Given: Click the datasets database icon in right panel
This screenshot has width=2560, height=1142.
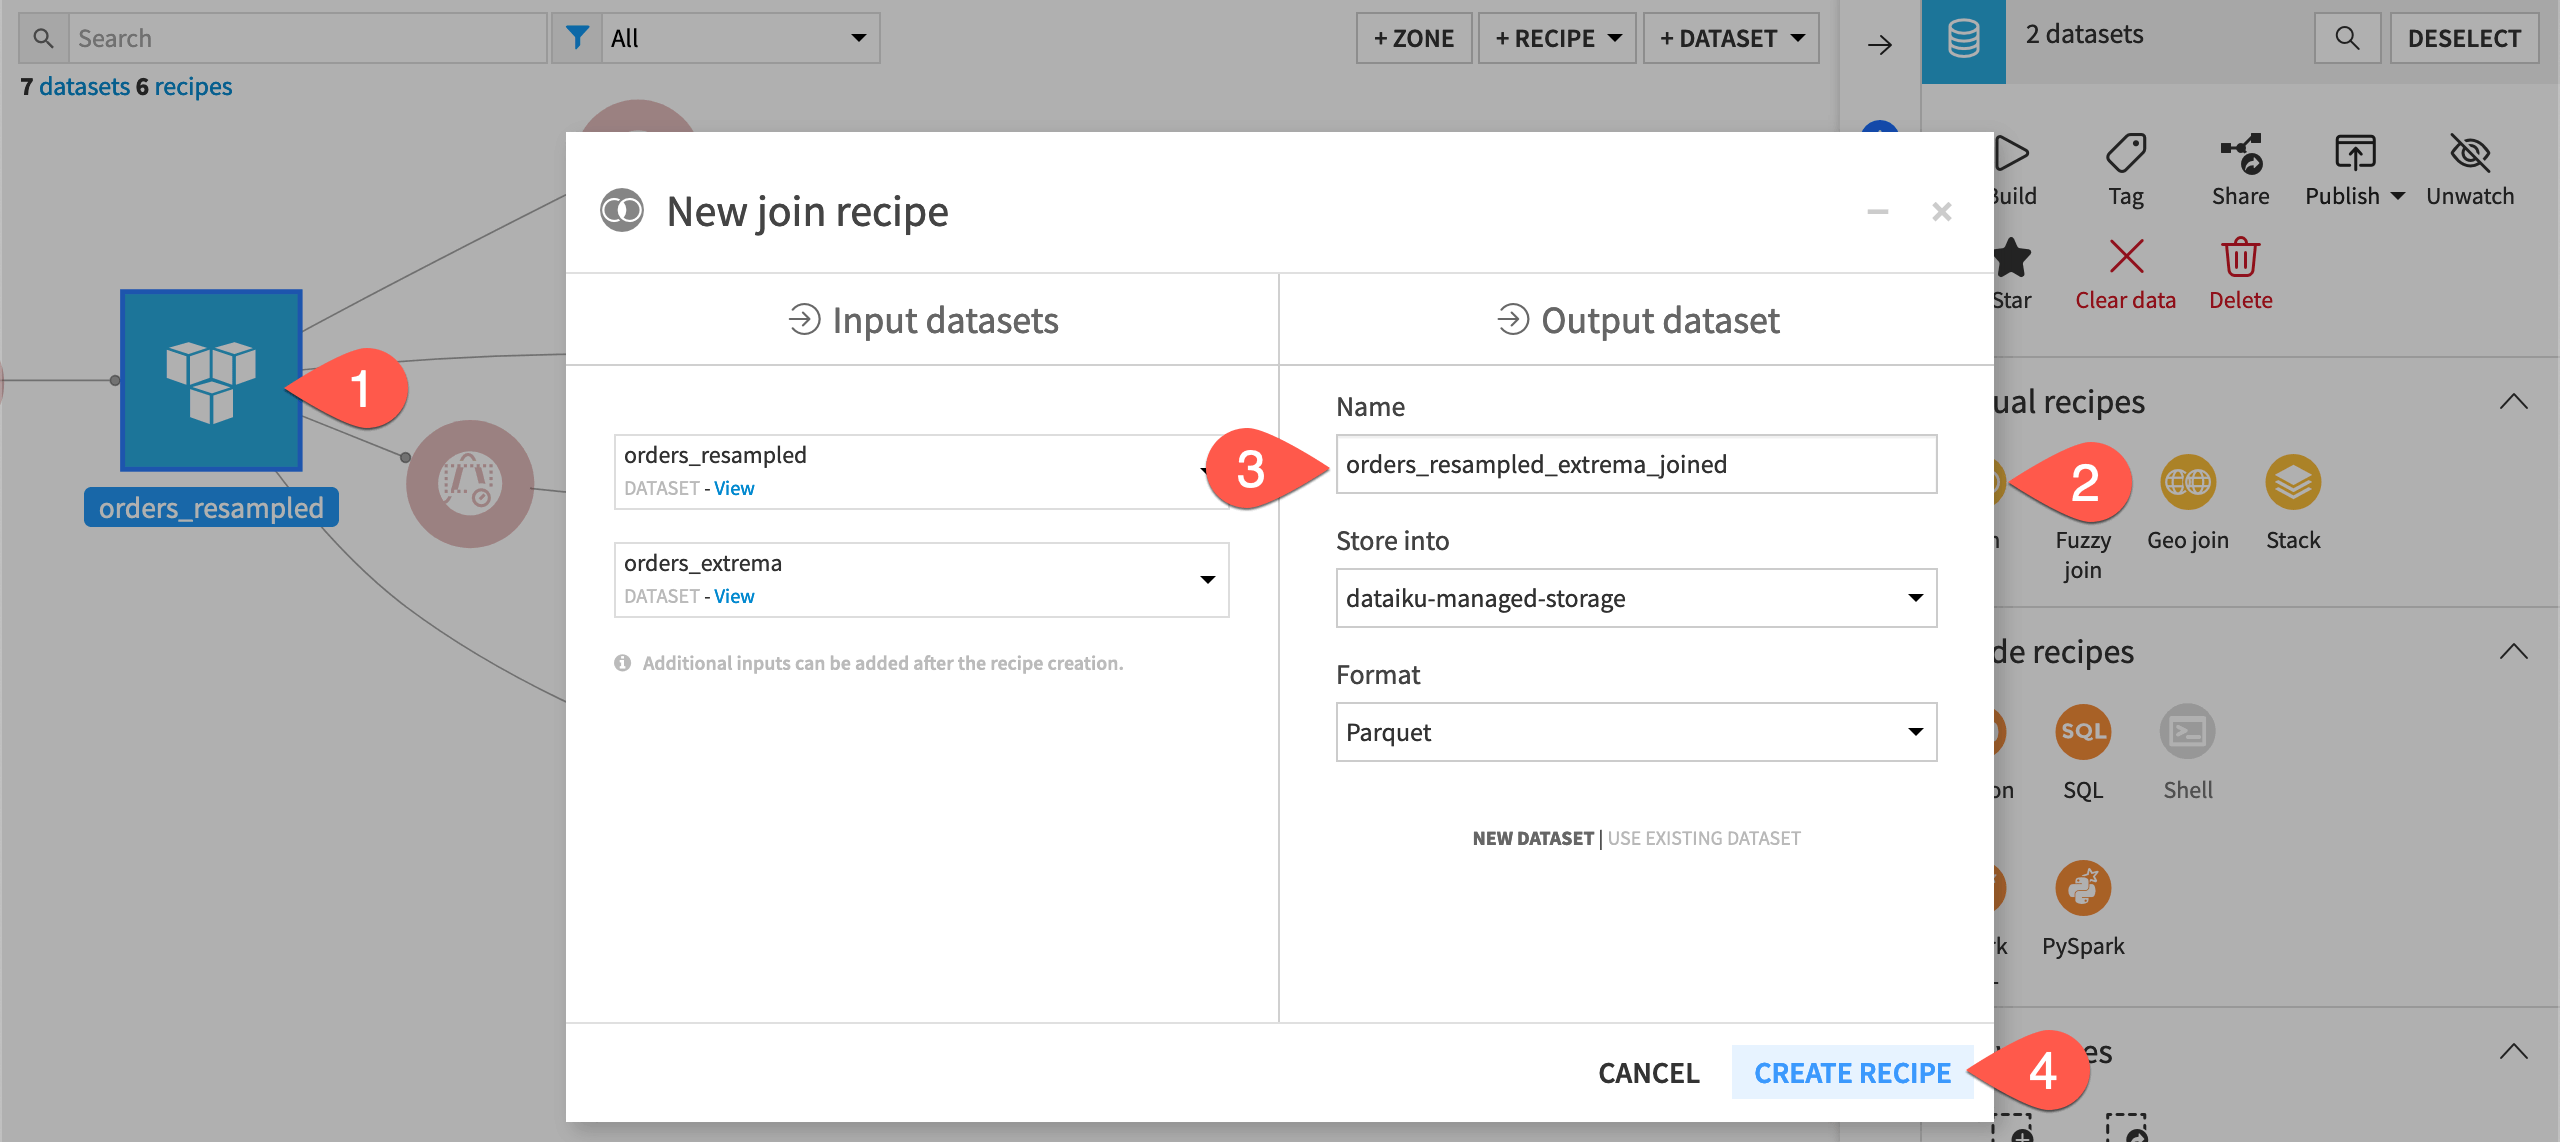Looking at the screenshot, I should (x=1963, y=40).
